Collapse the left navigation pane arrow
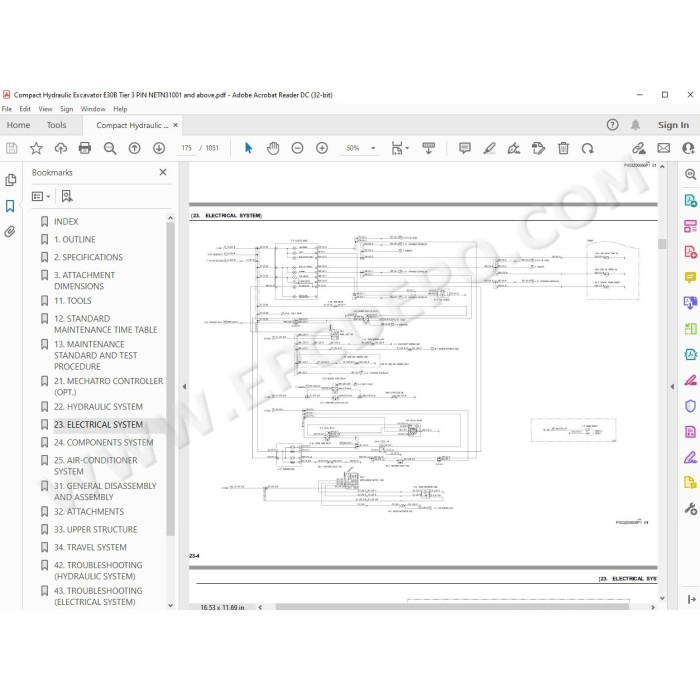This screenshot has width=700, height=700. point(184,387)
